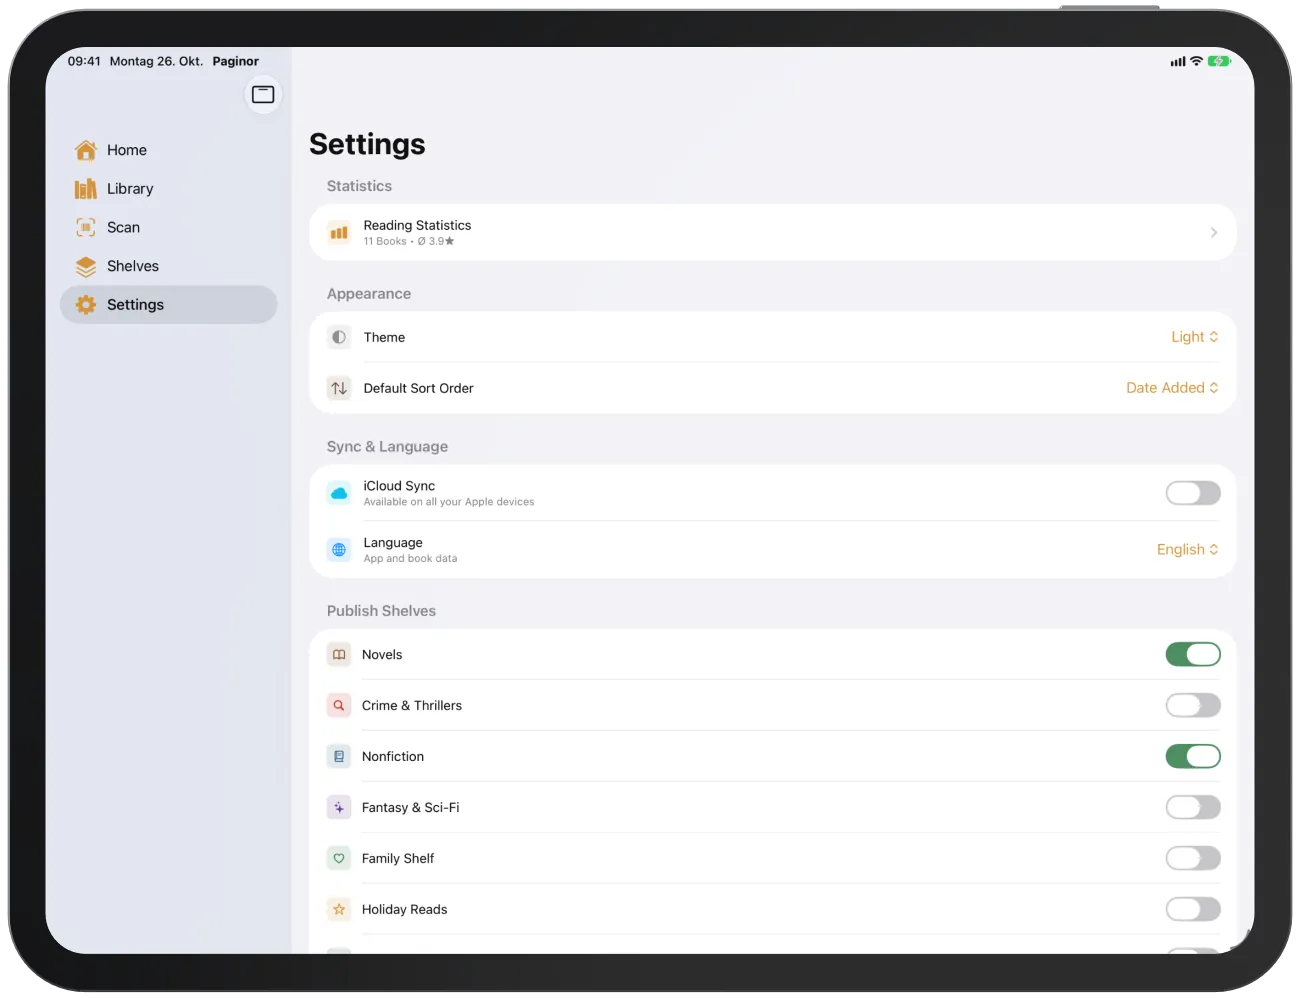Switch on the Holiday Reads toggle

click(1193, 910)
